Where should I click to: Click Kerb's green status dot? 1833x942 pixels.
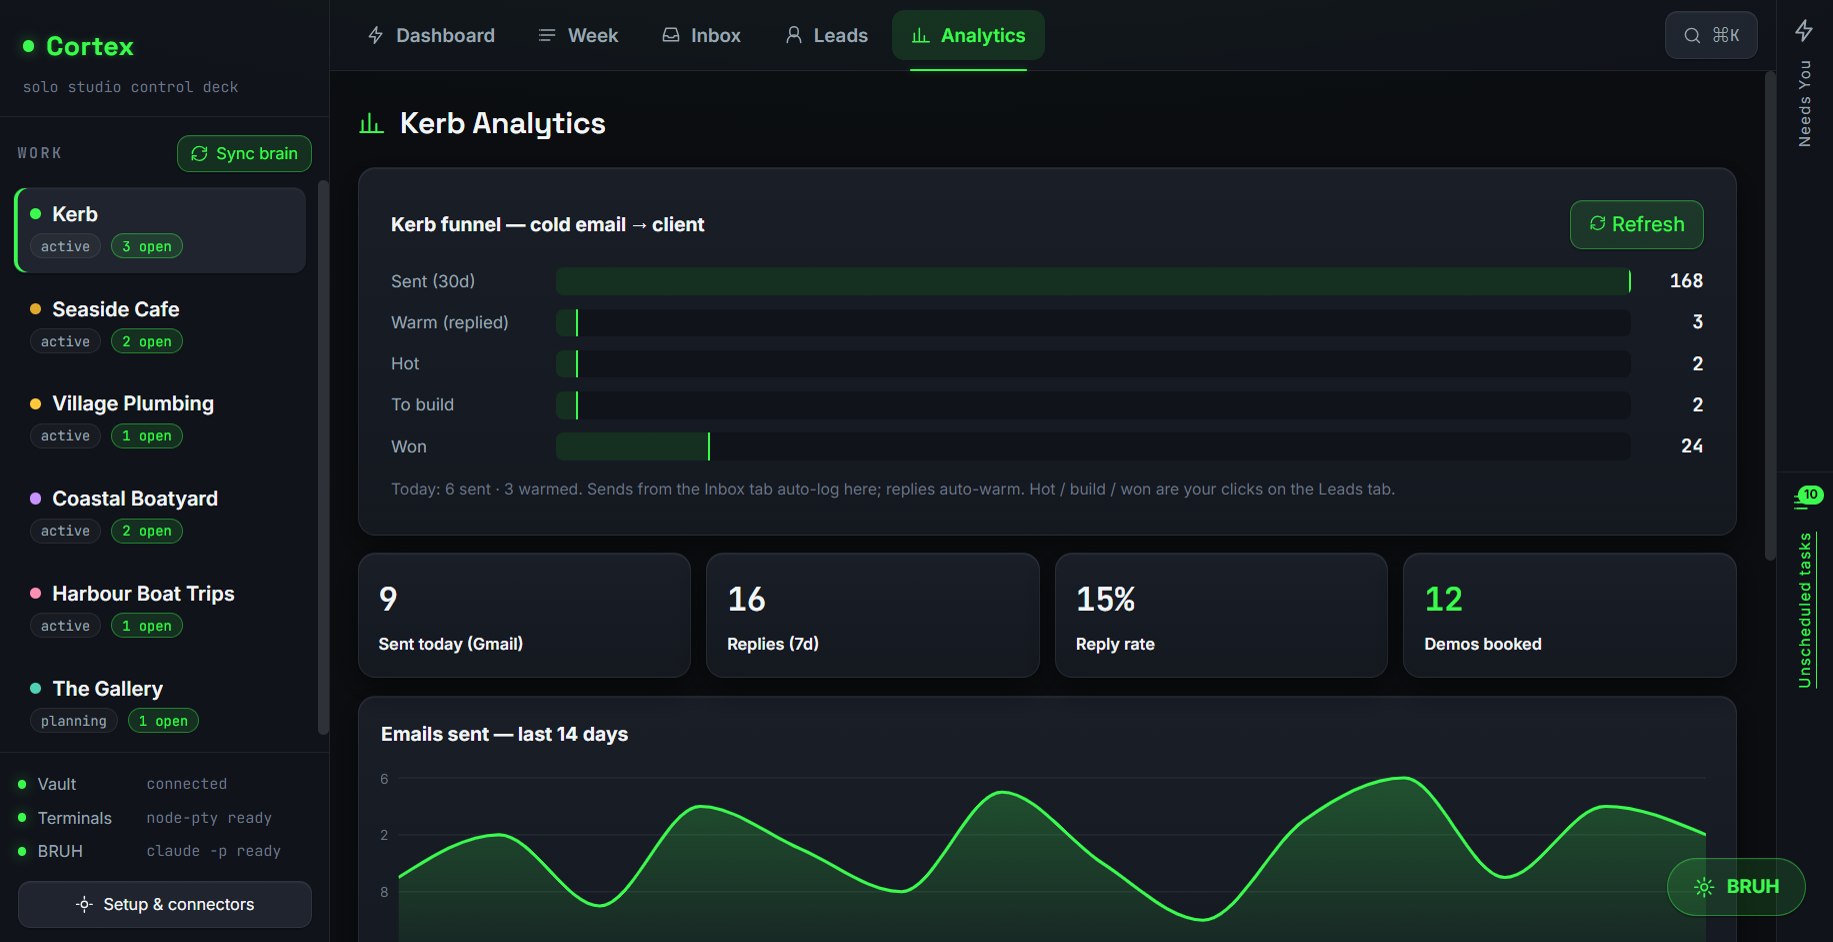(x=36, y=214)
